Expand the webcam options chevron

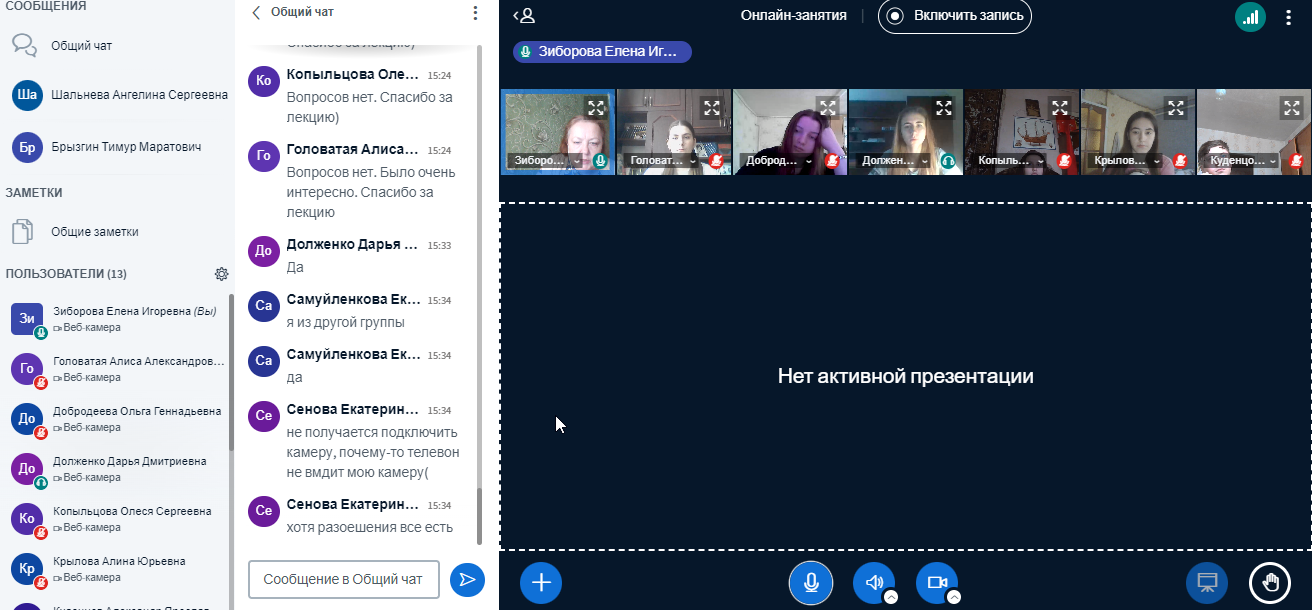[954, 597]
